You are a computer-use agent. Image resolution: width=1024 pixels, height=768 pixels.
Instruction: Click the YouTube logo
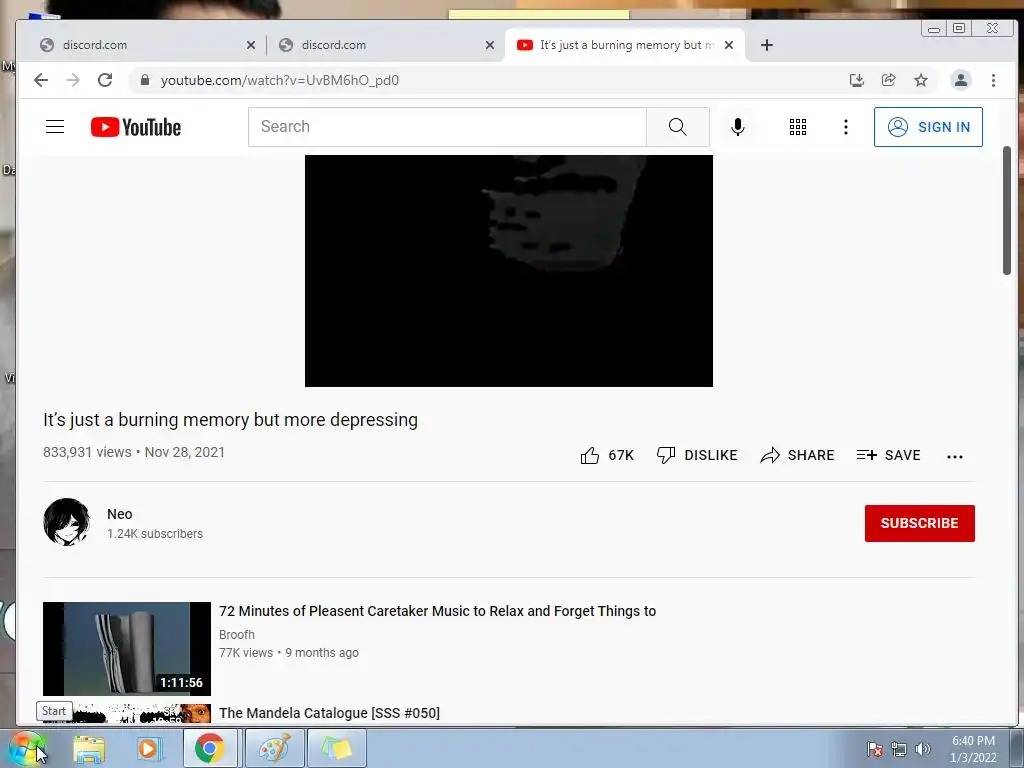click(x=136, y=127)
